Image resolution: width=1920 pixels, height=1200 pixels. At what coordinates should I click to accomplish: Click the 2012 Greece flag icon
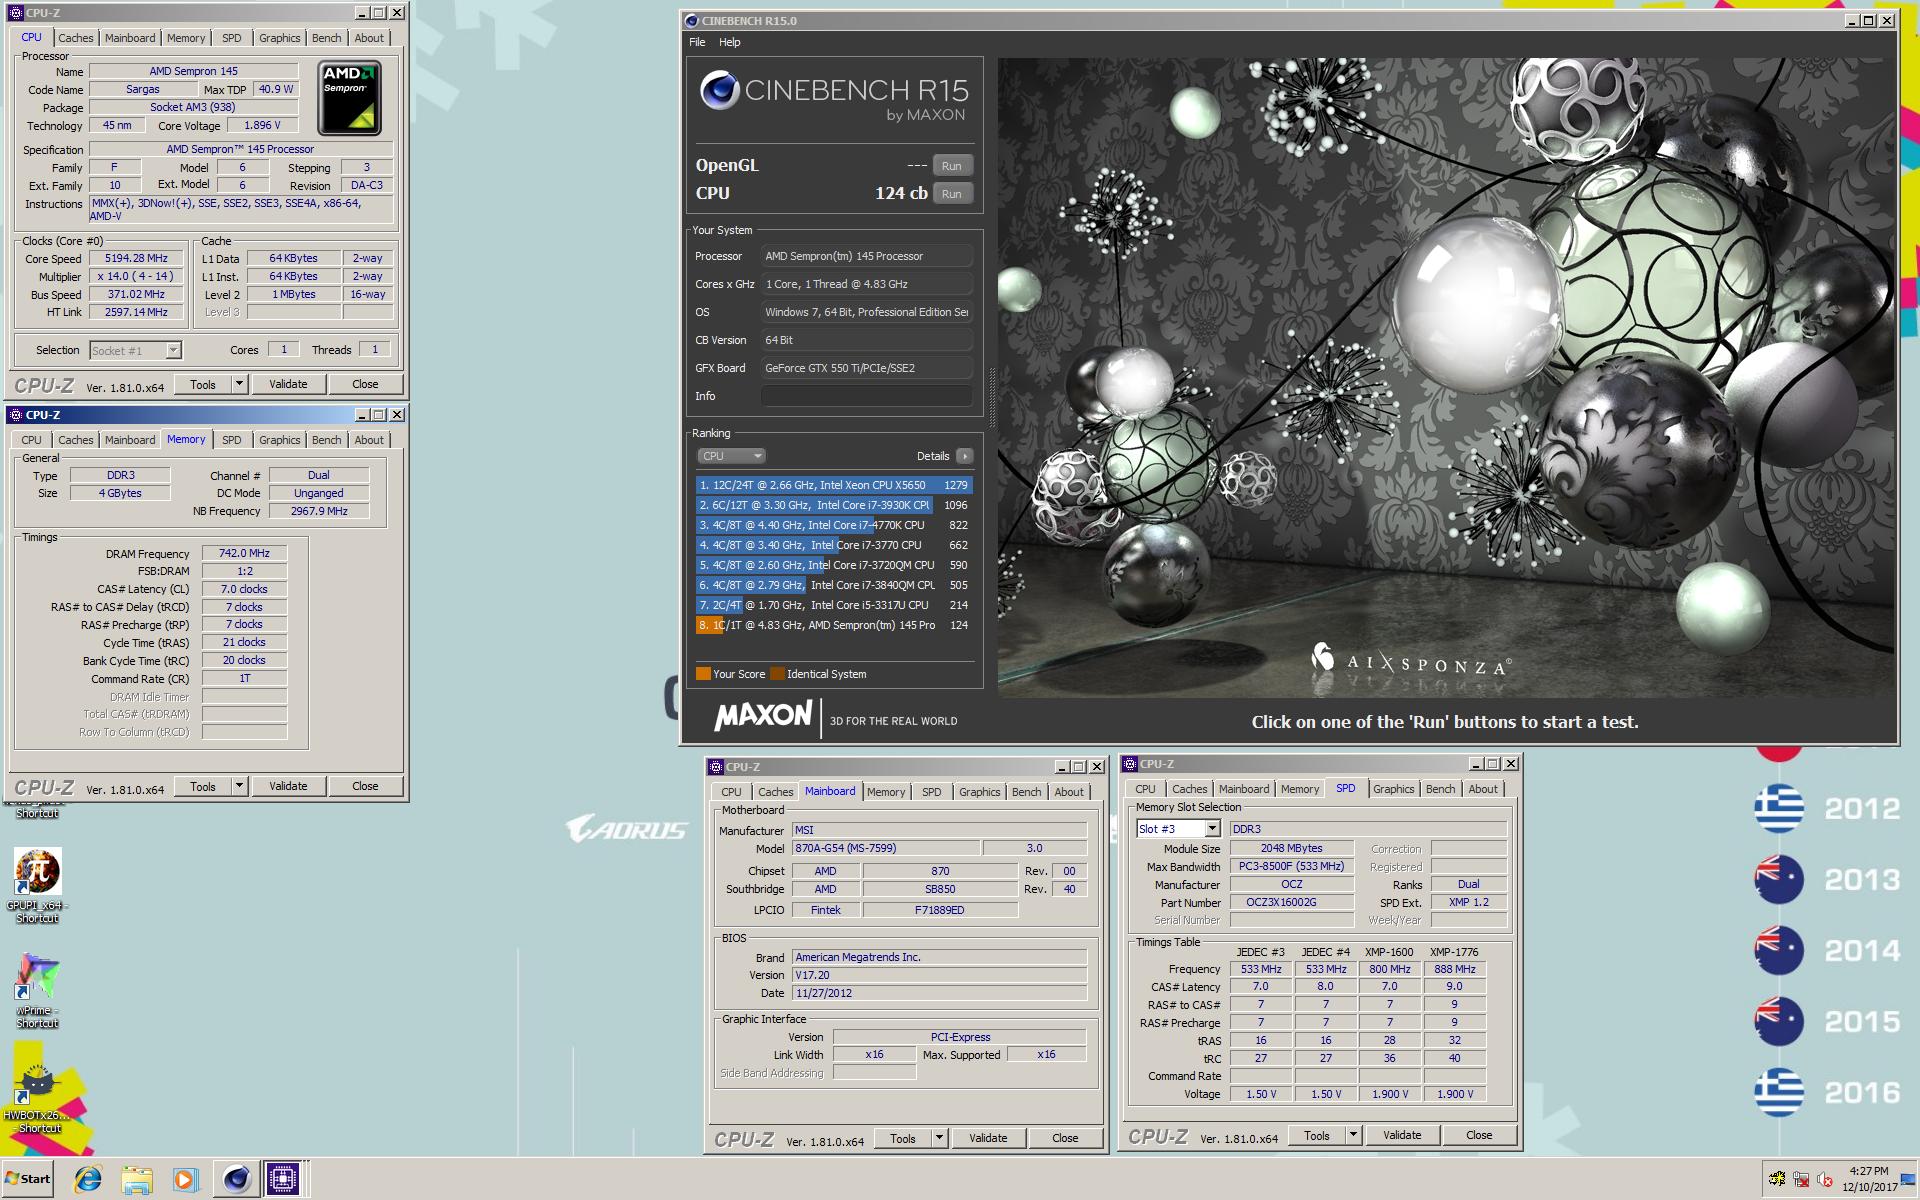(x=1779, y=808)
